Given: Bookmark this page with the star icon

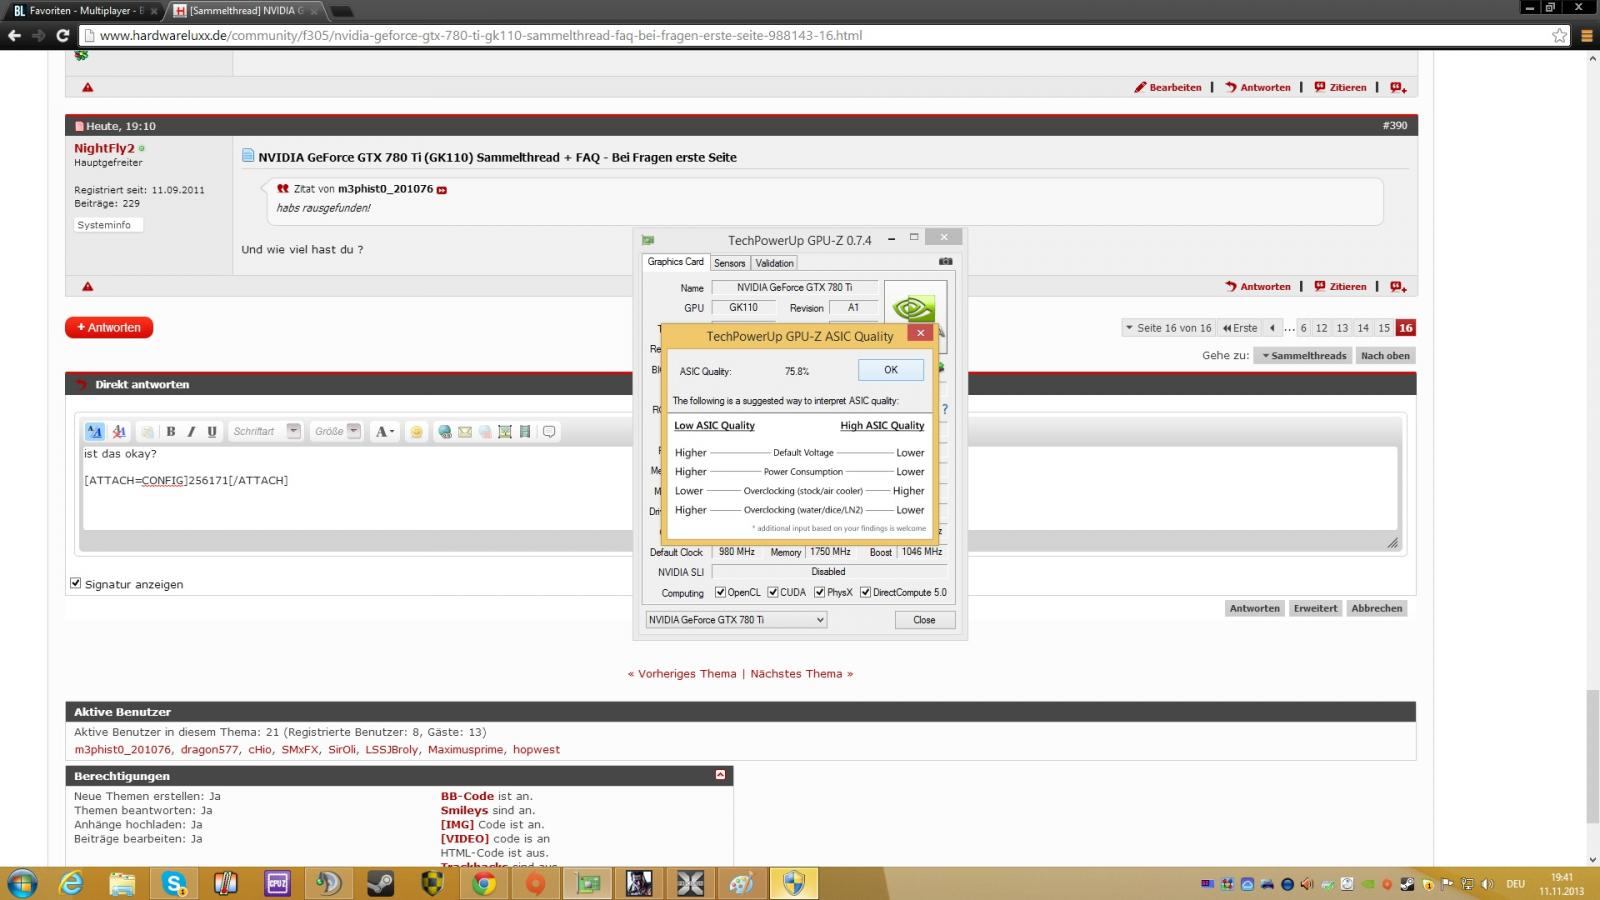Looking at the screenshot, I should [x=1559, y=35].
